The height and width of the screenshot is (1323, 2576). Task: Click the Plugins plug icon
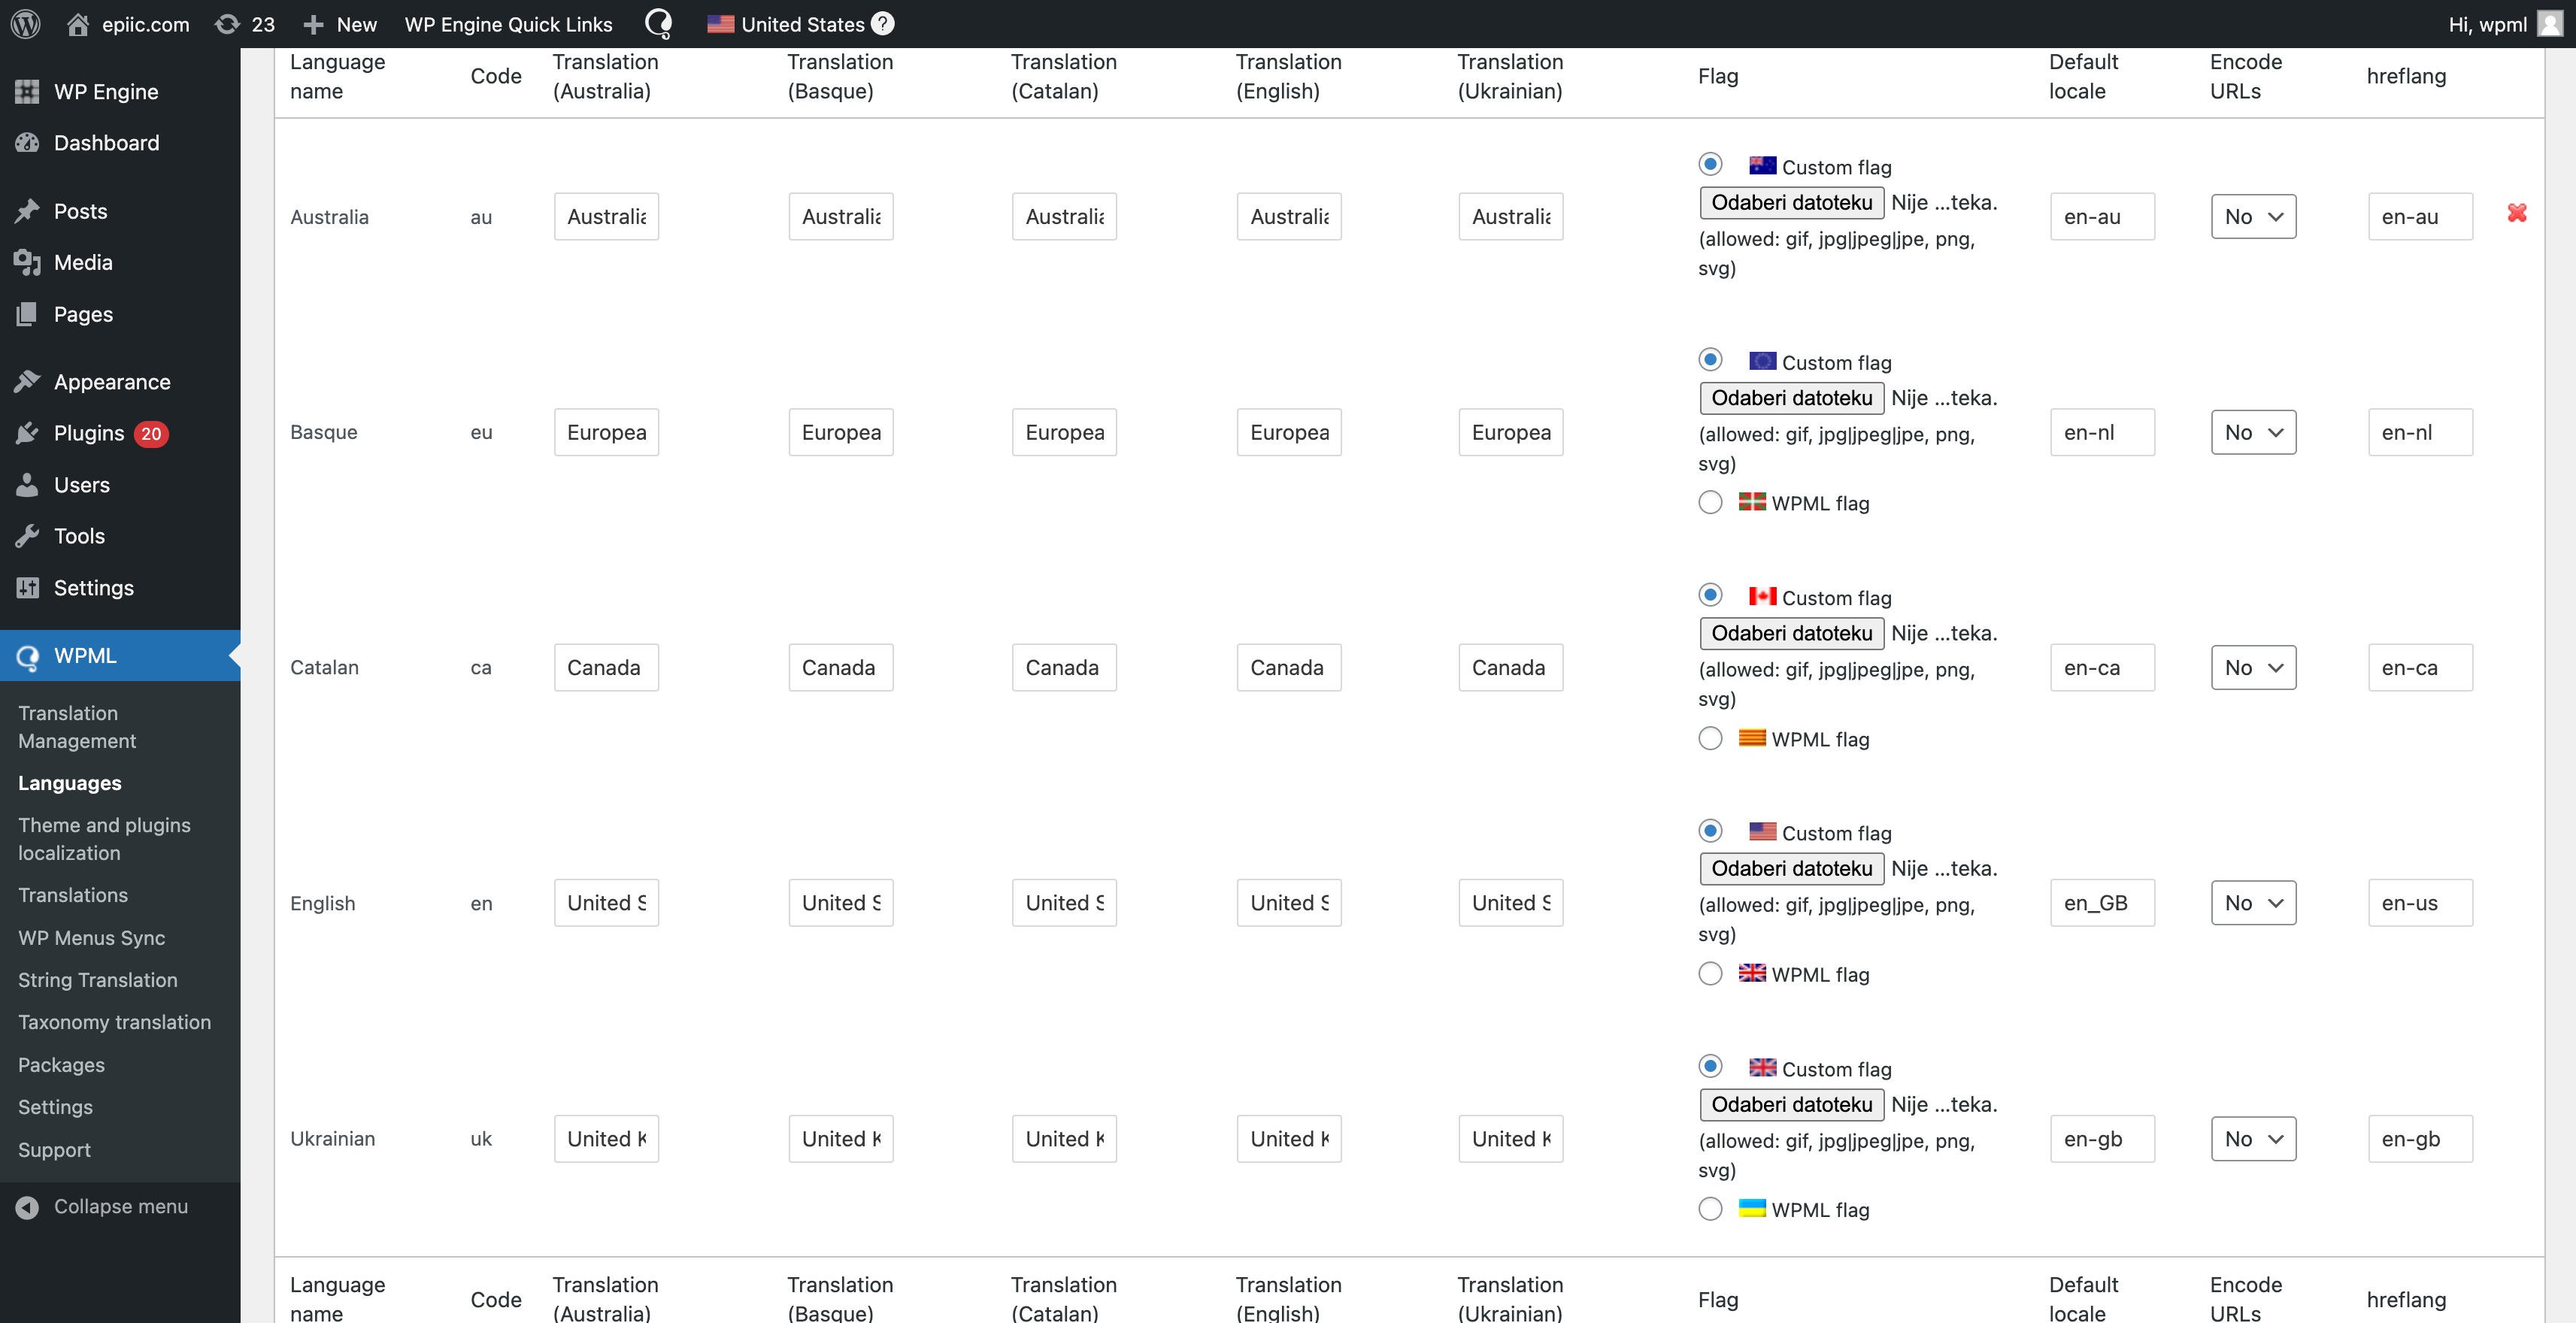28,433
